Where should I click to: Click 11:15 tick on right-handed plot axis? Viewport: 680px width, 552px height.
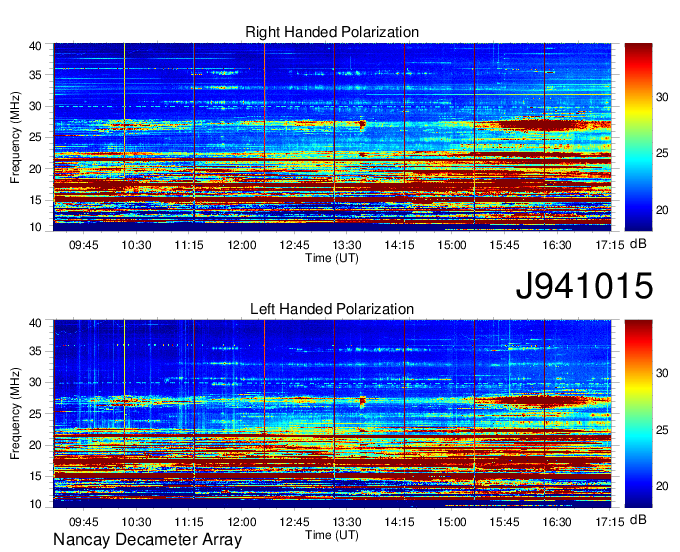tap(189, 245)
